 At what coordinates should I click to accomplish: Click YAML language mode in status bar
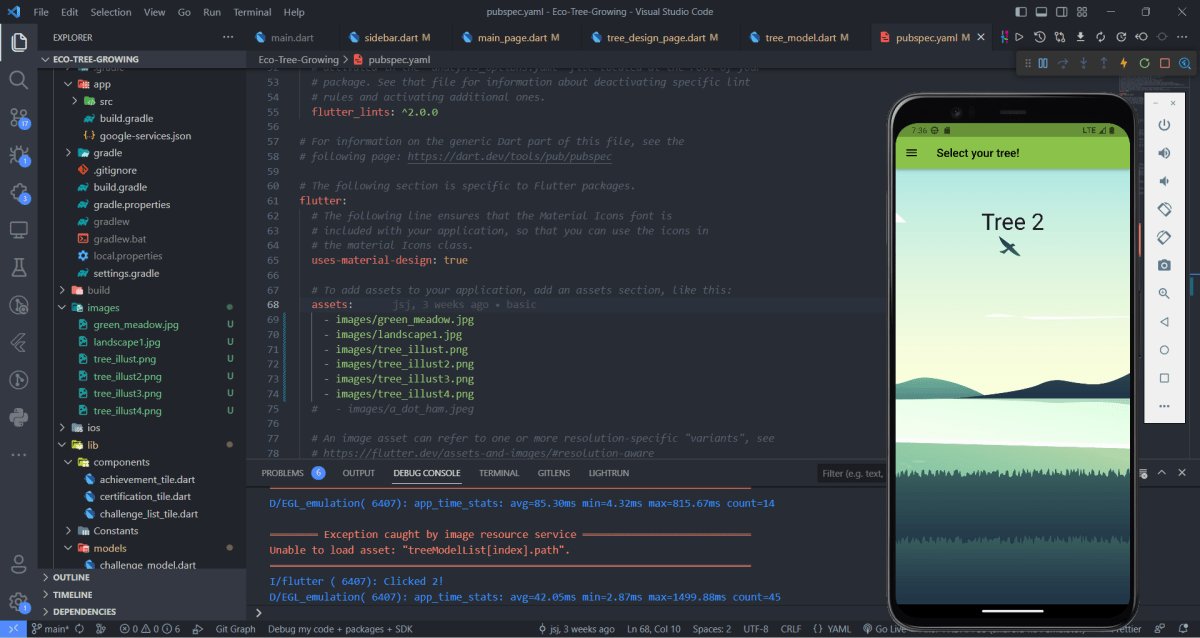(831, 629)
